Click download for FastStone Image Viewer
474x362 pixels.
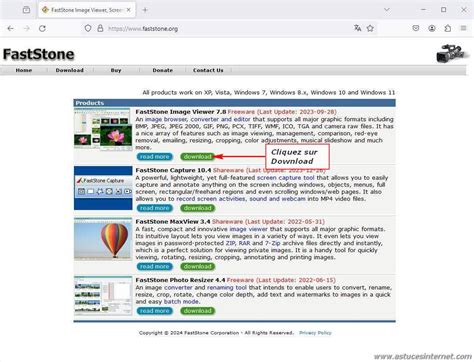tap(198, 157)
